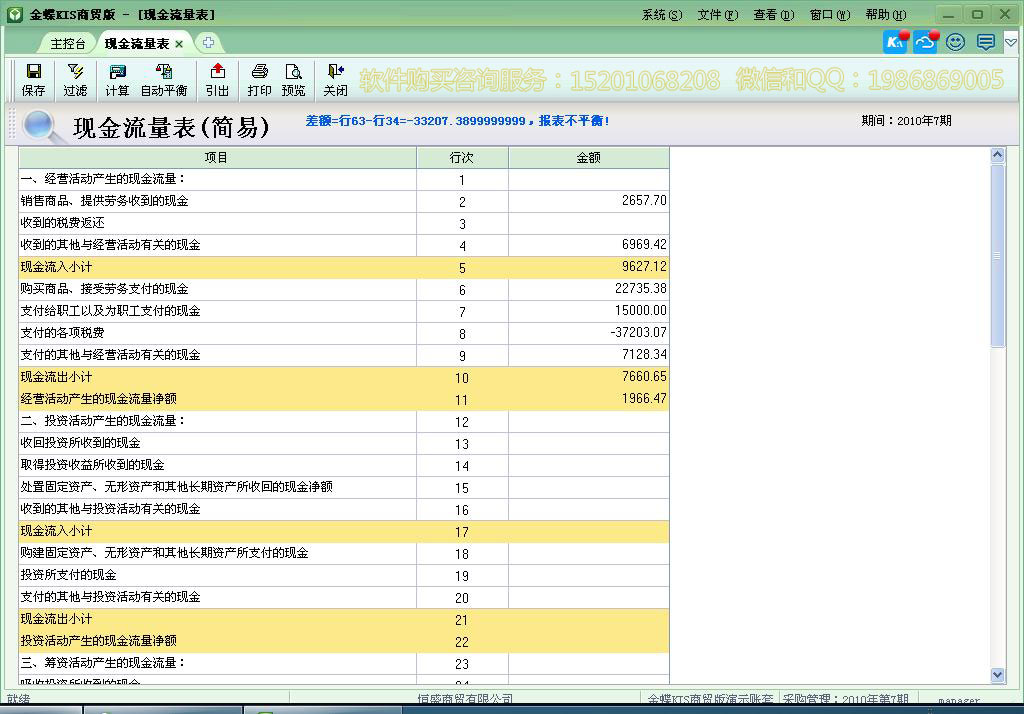Close the 现金流量表 tab
1024x714 pixels.
pos(179,44)
